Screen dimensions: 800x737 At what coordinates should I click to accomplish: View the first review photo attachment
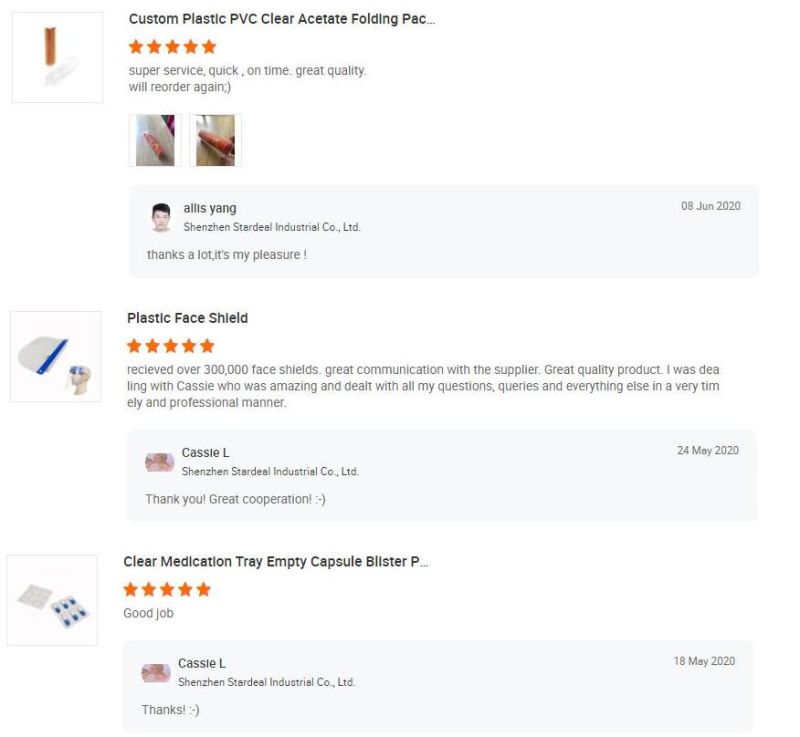click(x=154, y=140)
